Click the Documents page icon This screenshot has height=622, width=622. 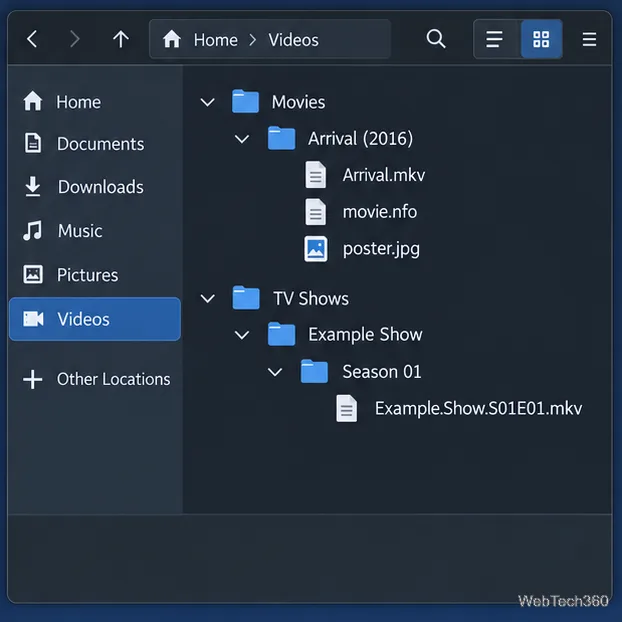pyautogui.click(x=33, y=143)
